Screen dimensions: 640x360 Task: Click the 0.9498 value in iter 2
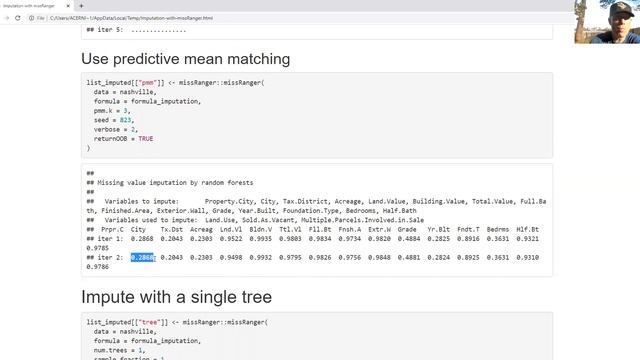coord(231,258)
